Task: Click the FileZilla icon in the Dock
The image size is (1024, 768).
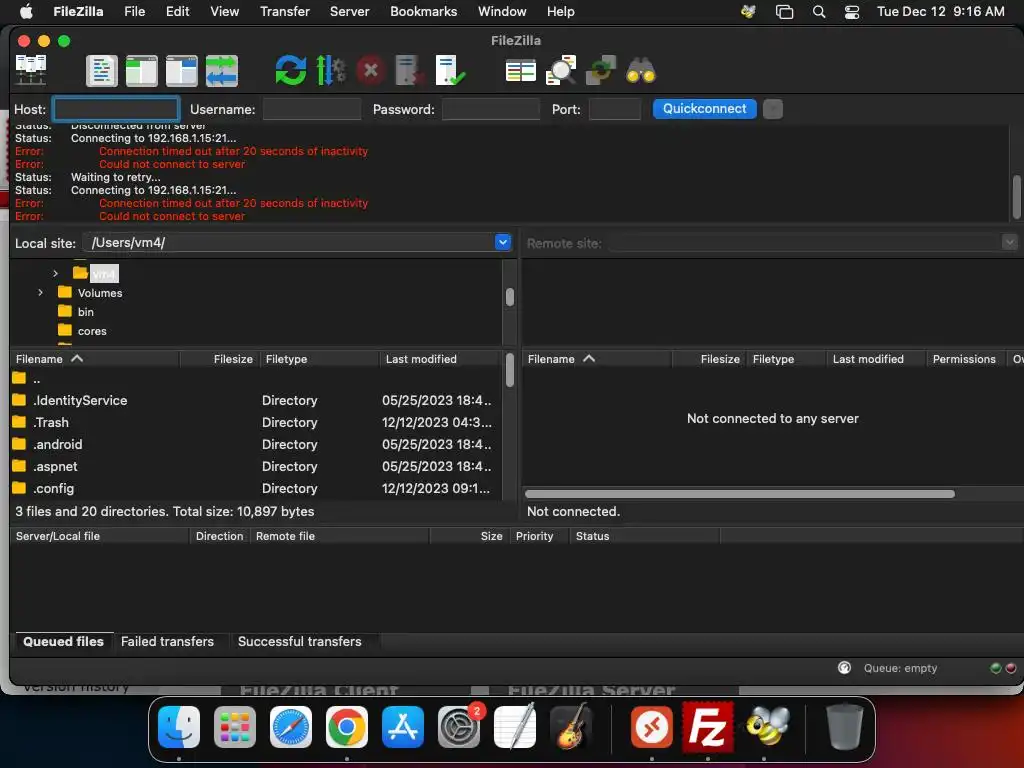Action: [707, 726]
